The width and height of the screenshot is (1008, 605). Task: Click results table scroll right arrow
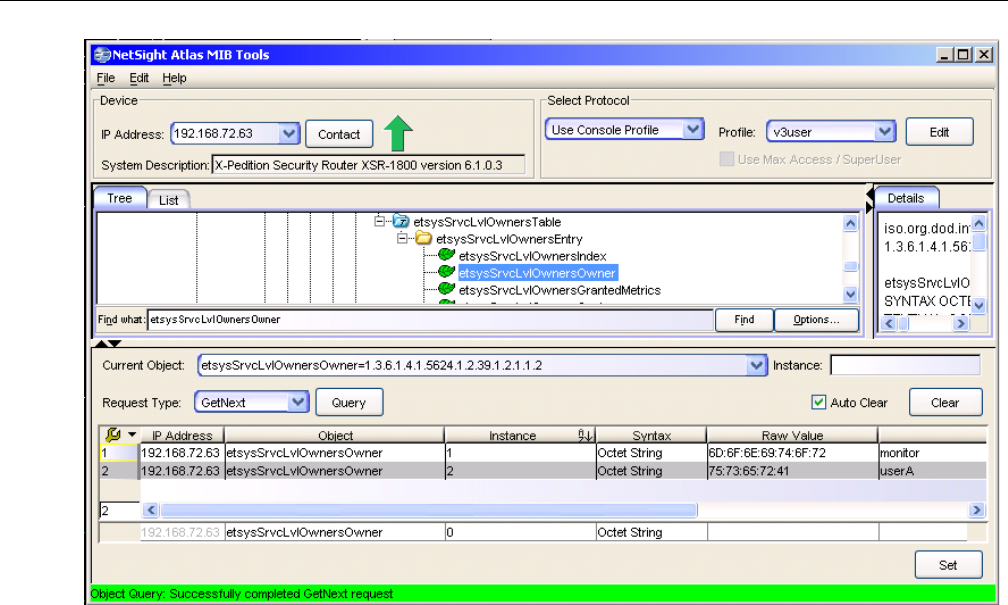[976, 510]
